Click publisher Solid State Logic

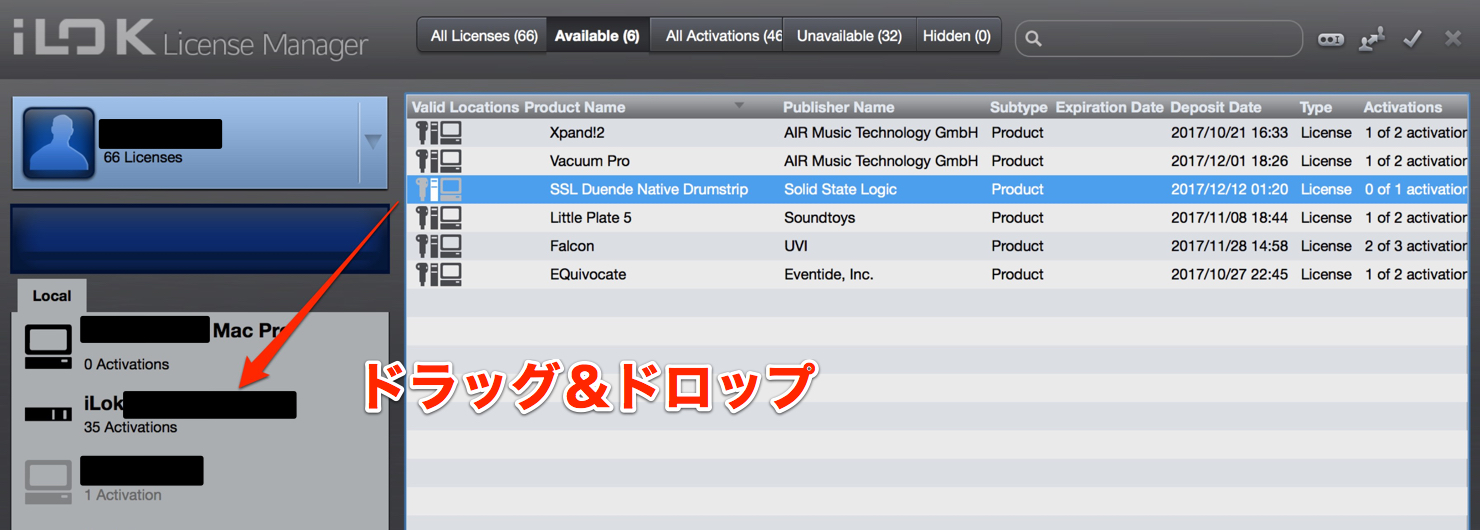click(840, 189)
